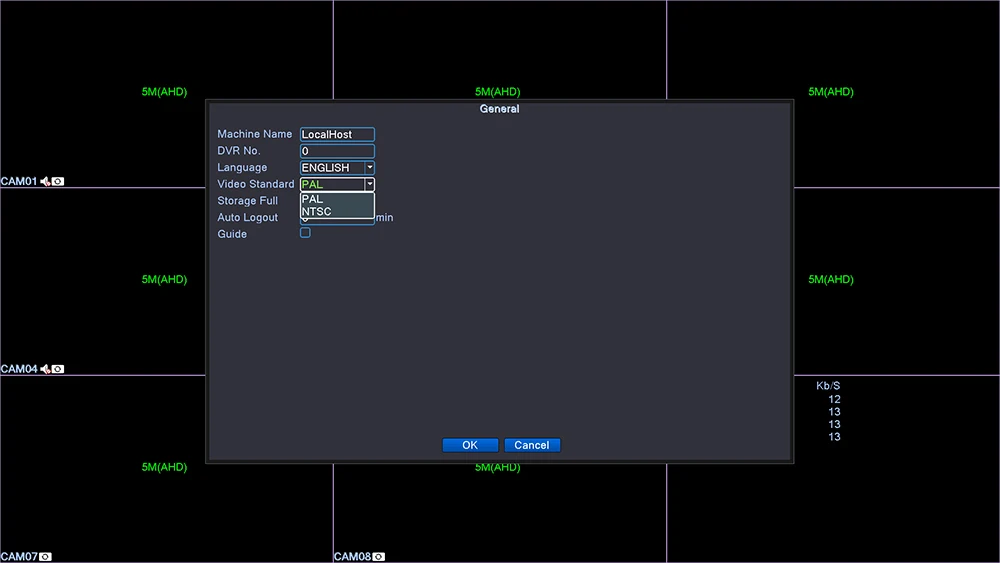Click the Cancel button

532,445
